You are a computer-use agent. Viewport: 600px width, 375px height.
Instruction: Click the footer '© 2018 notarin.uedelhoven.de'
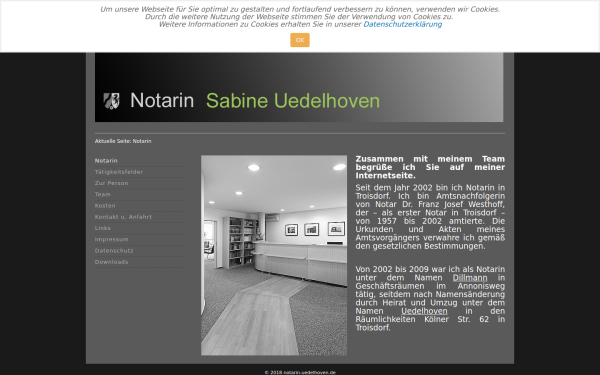(300, 372)
